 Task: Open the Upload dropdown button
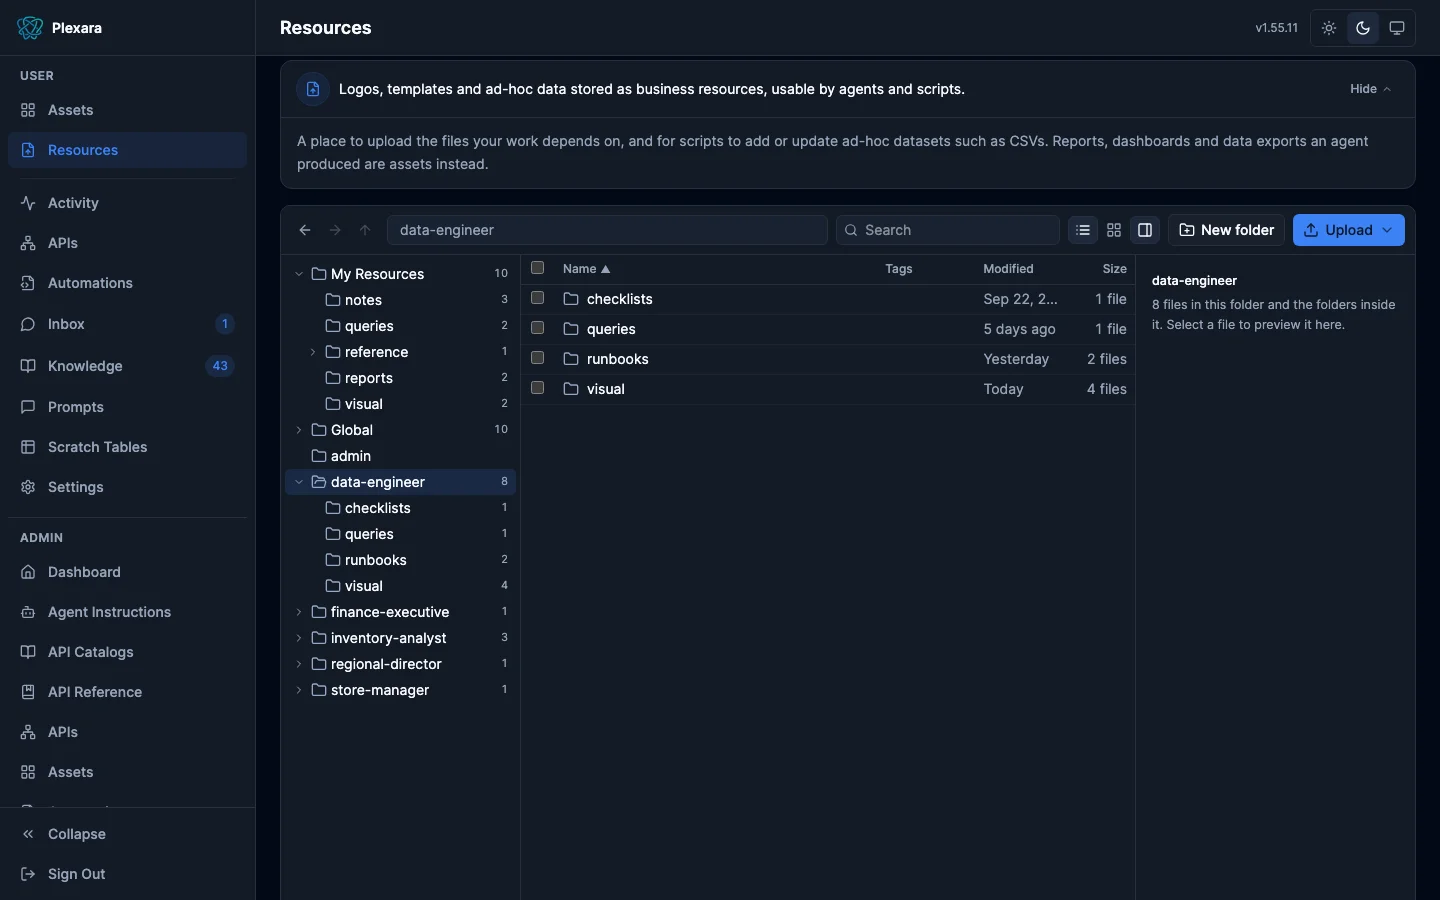1348,230
